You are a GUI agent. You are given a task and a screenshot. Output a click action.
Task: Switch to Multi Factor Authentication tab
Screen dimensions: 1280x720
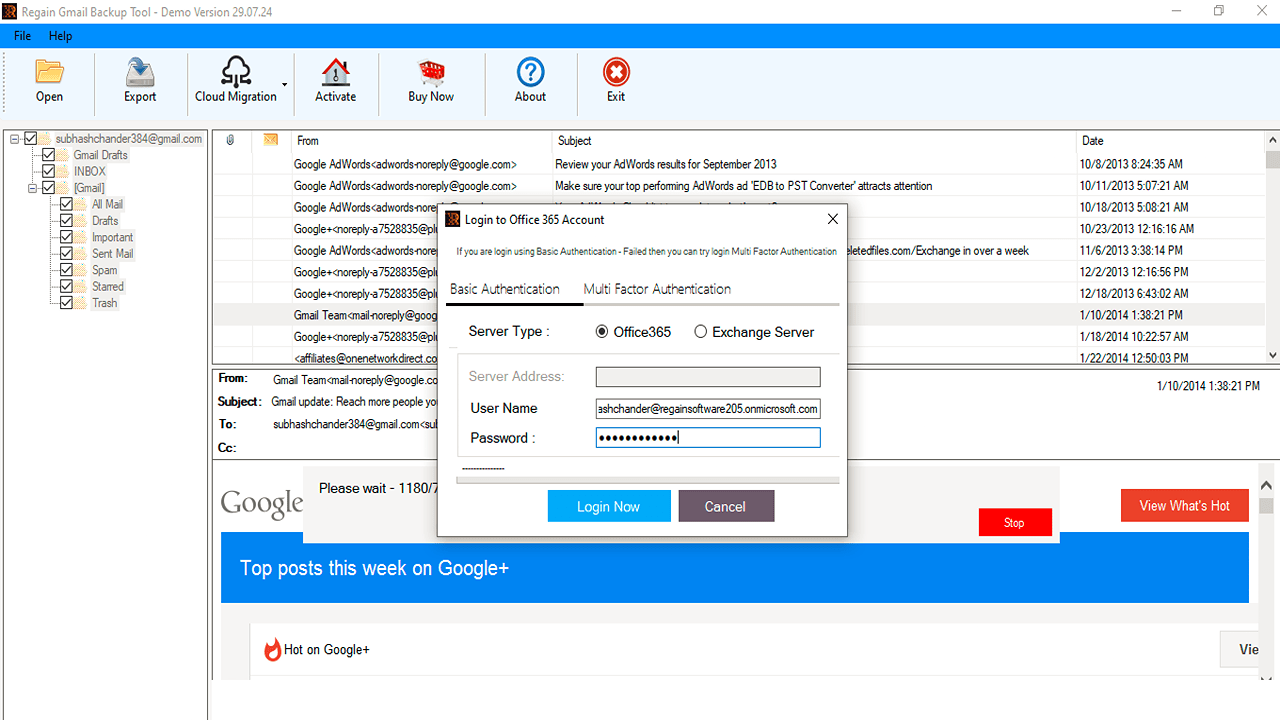[x=656, y=289]
